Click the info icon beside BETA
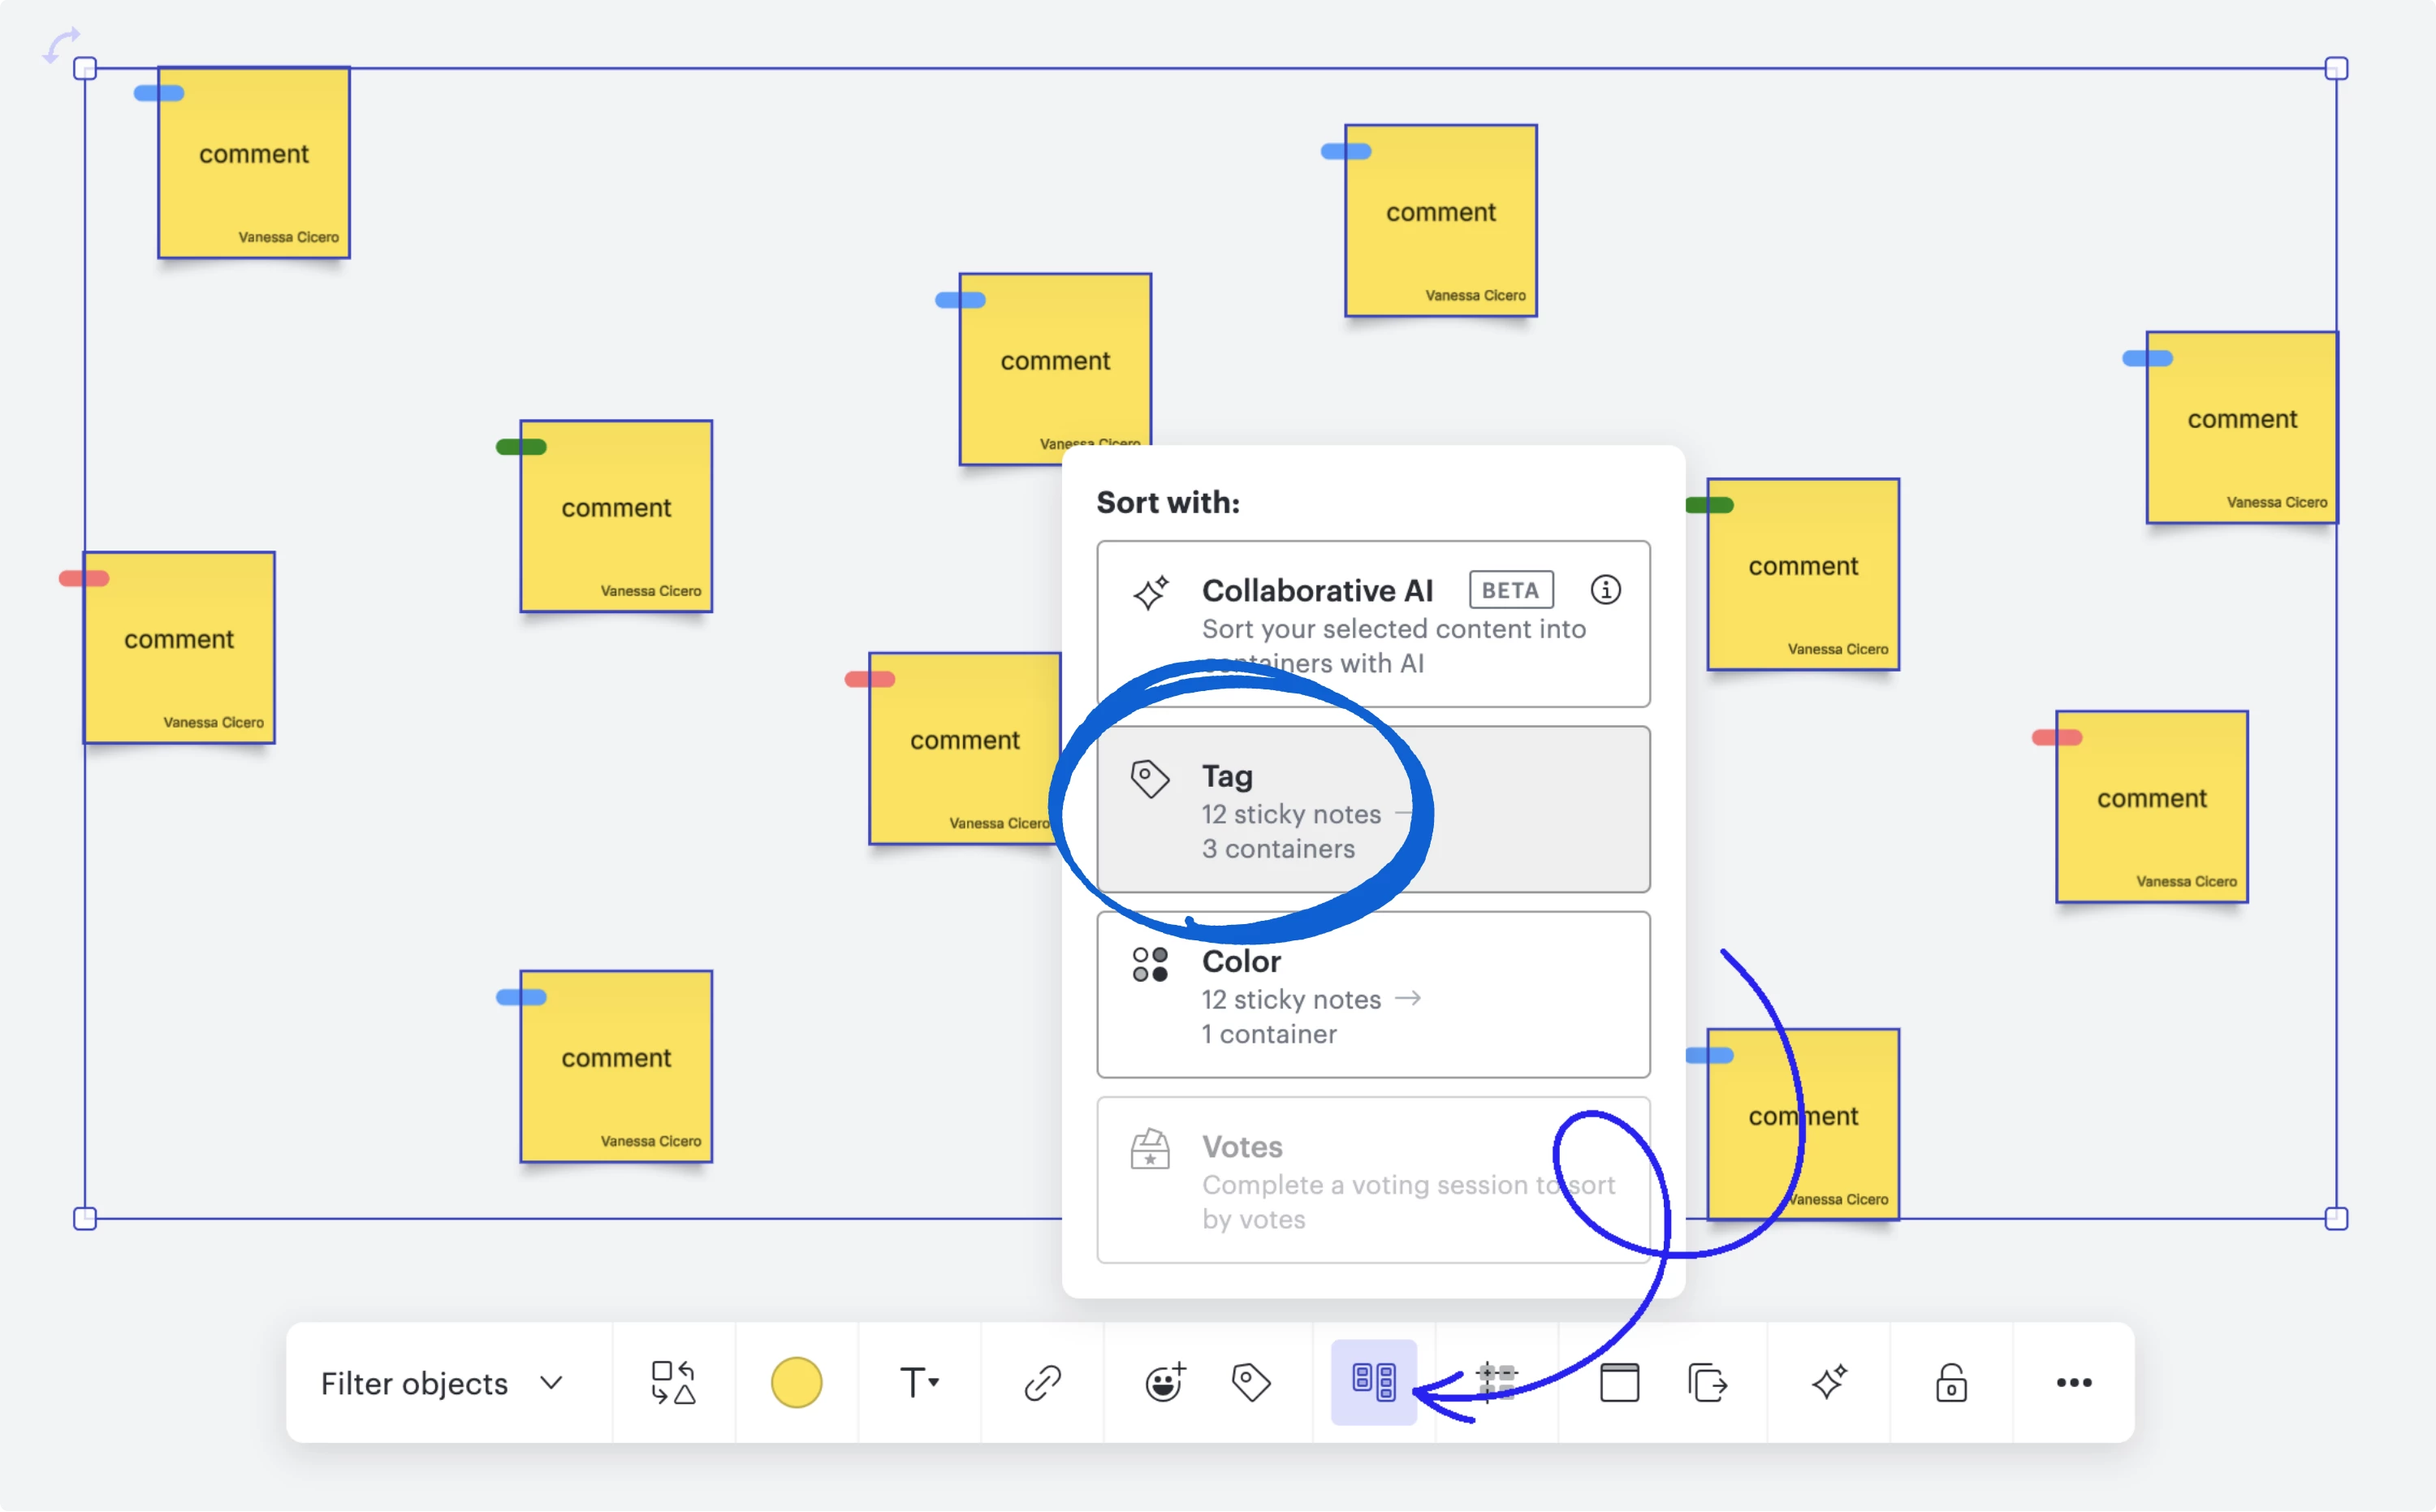2436x1512 pixels. tap(1606, 590)
